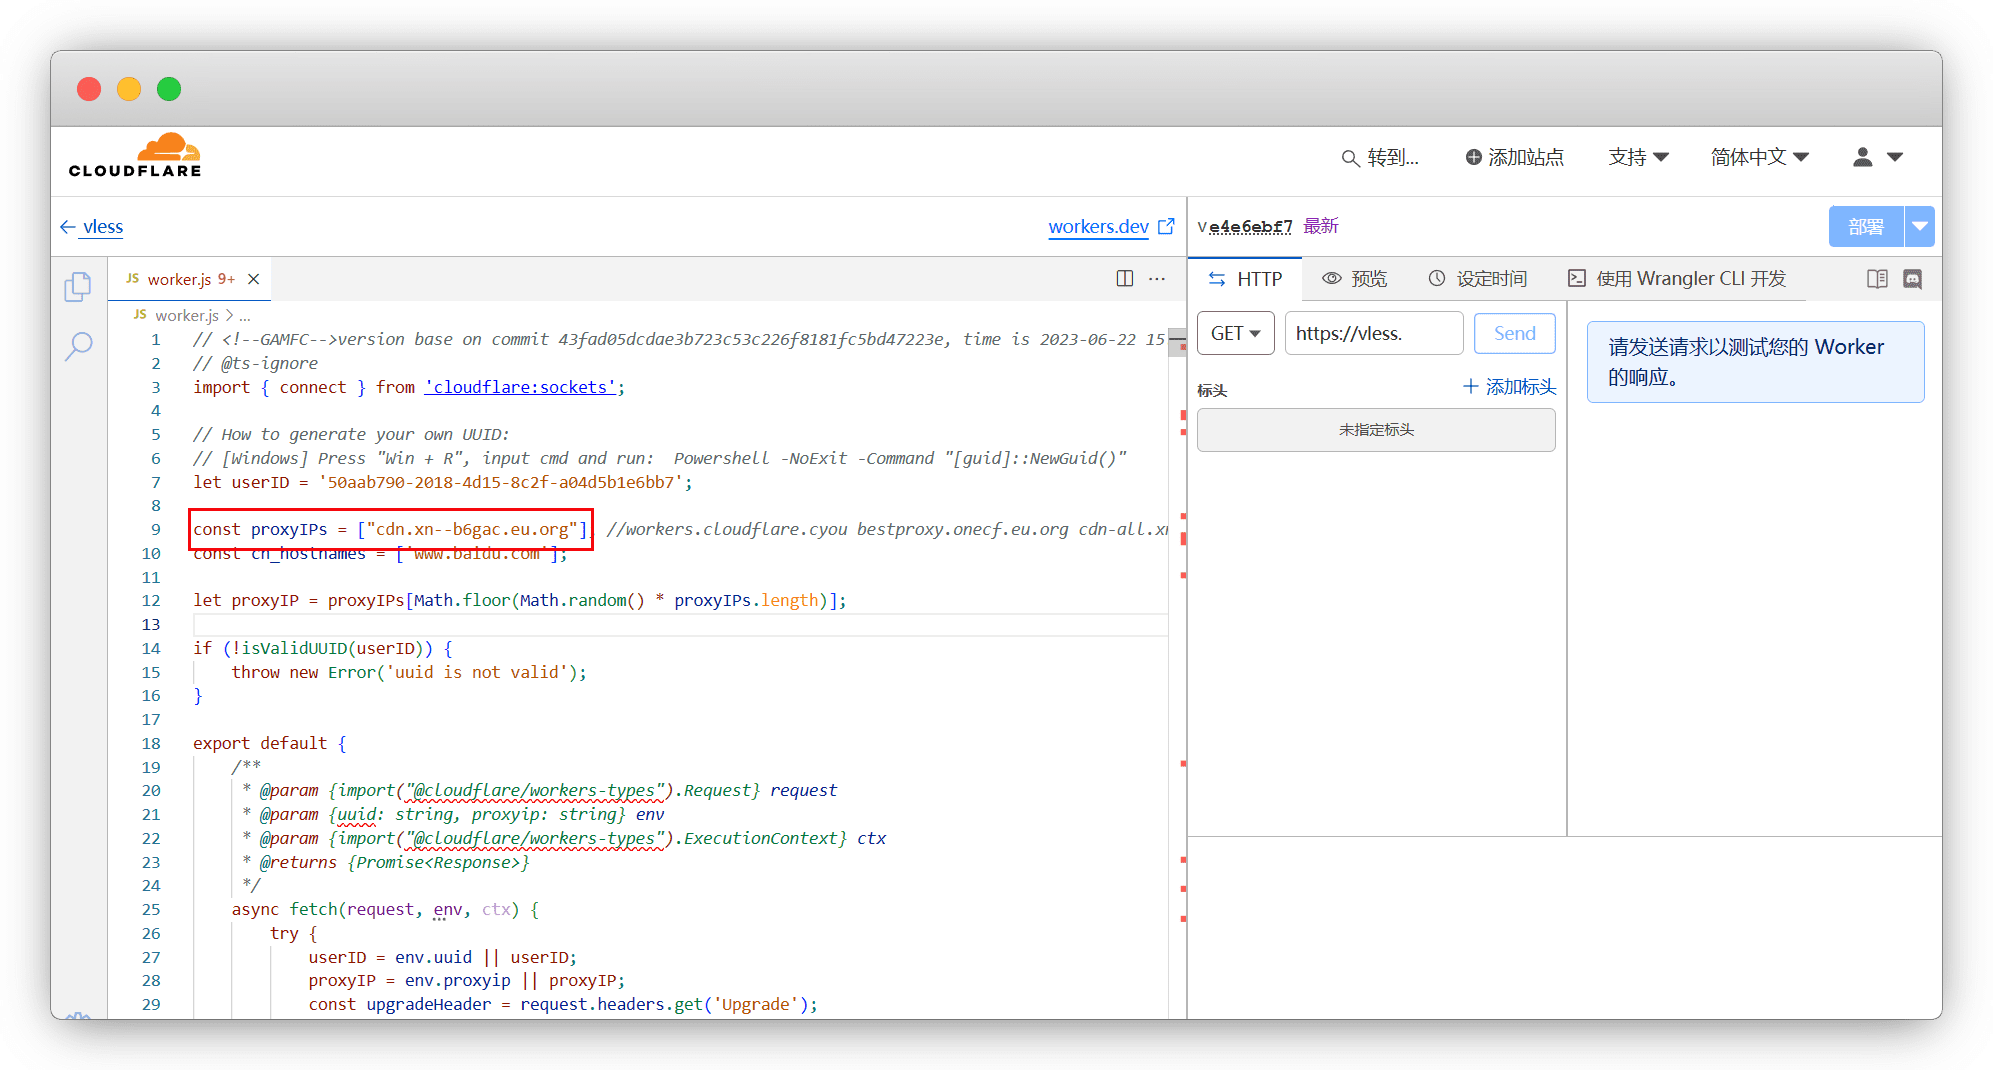Click the JS file icon in worker.js tab
The width and height of the screenshot is (1993, 1070).
click(x=133, y=278)
